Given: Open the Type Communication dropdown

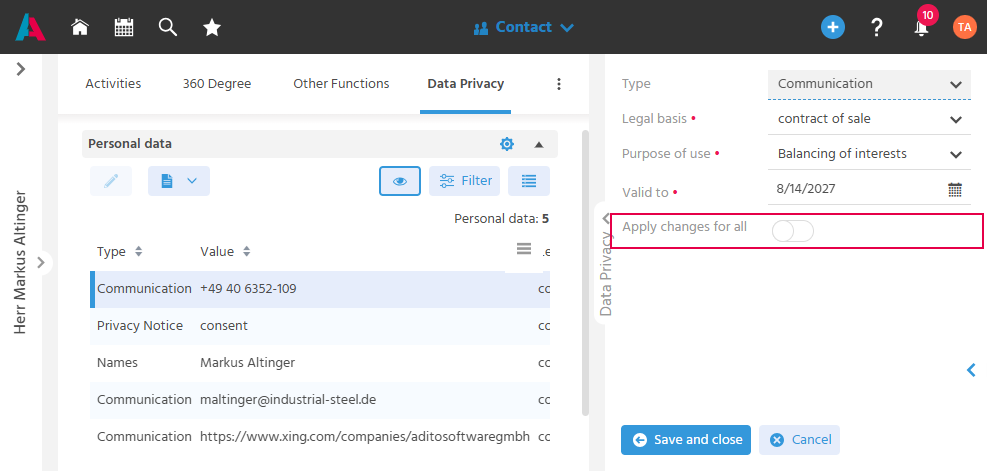Looking at the screenshot, I should coord(869,84).
